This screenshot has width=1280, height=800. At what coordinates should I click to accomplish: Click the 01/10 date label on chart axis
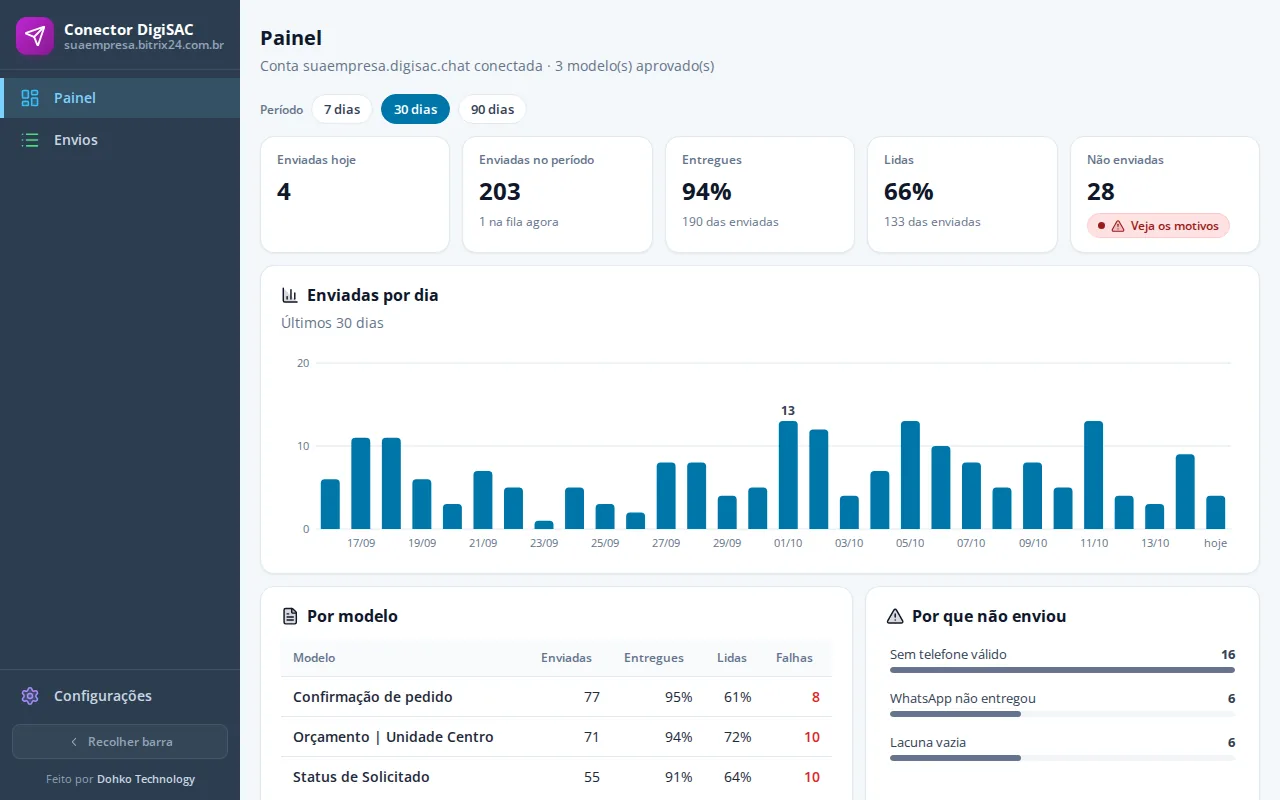point(788,543)
